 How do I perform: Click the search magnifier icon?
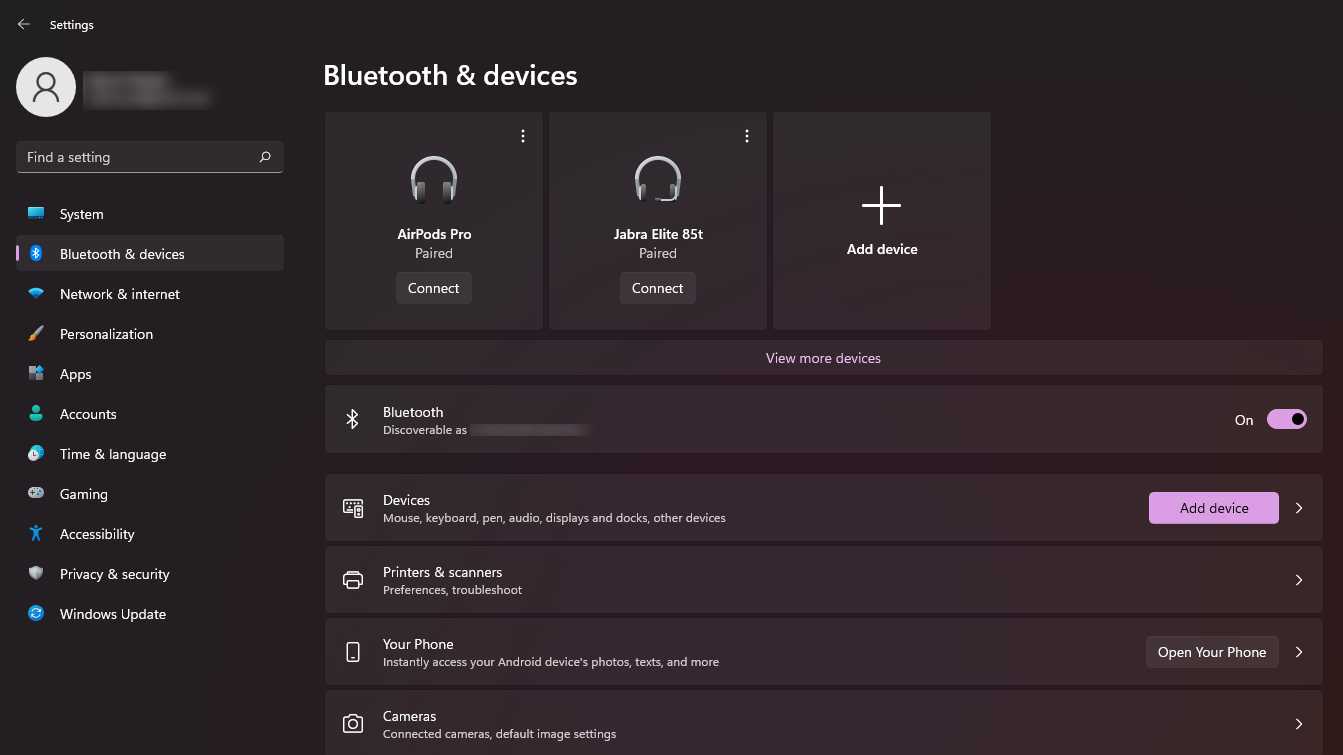tap(265, 157)
